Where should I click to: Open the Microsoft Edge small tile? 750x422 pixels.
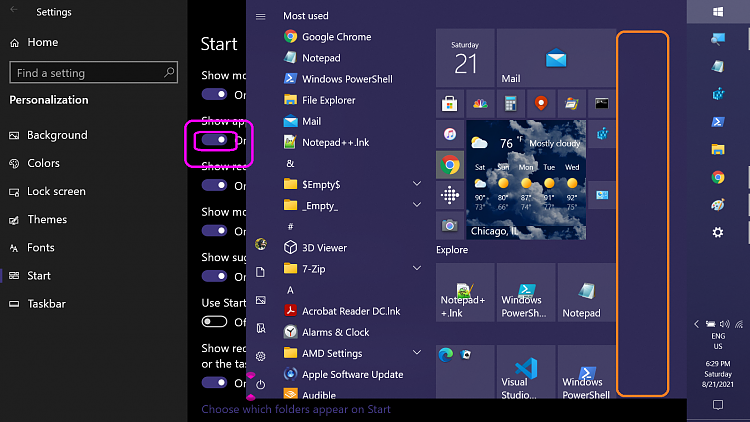446,355
